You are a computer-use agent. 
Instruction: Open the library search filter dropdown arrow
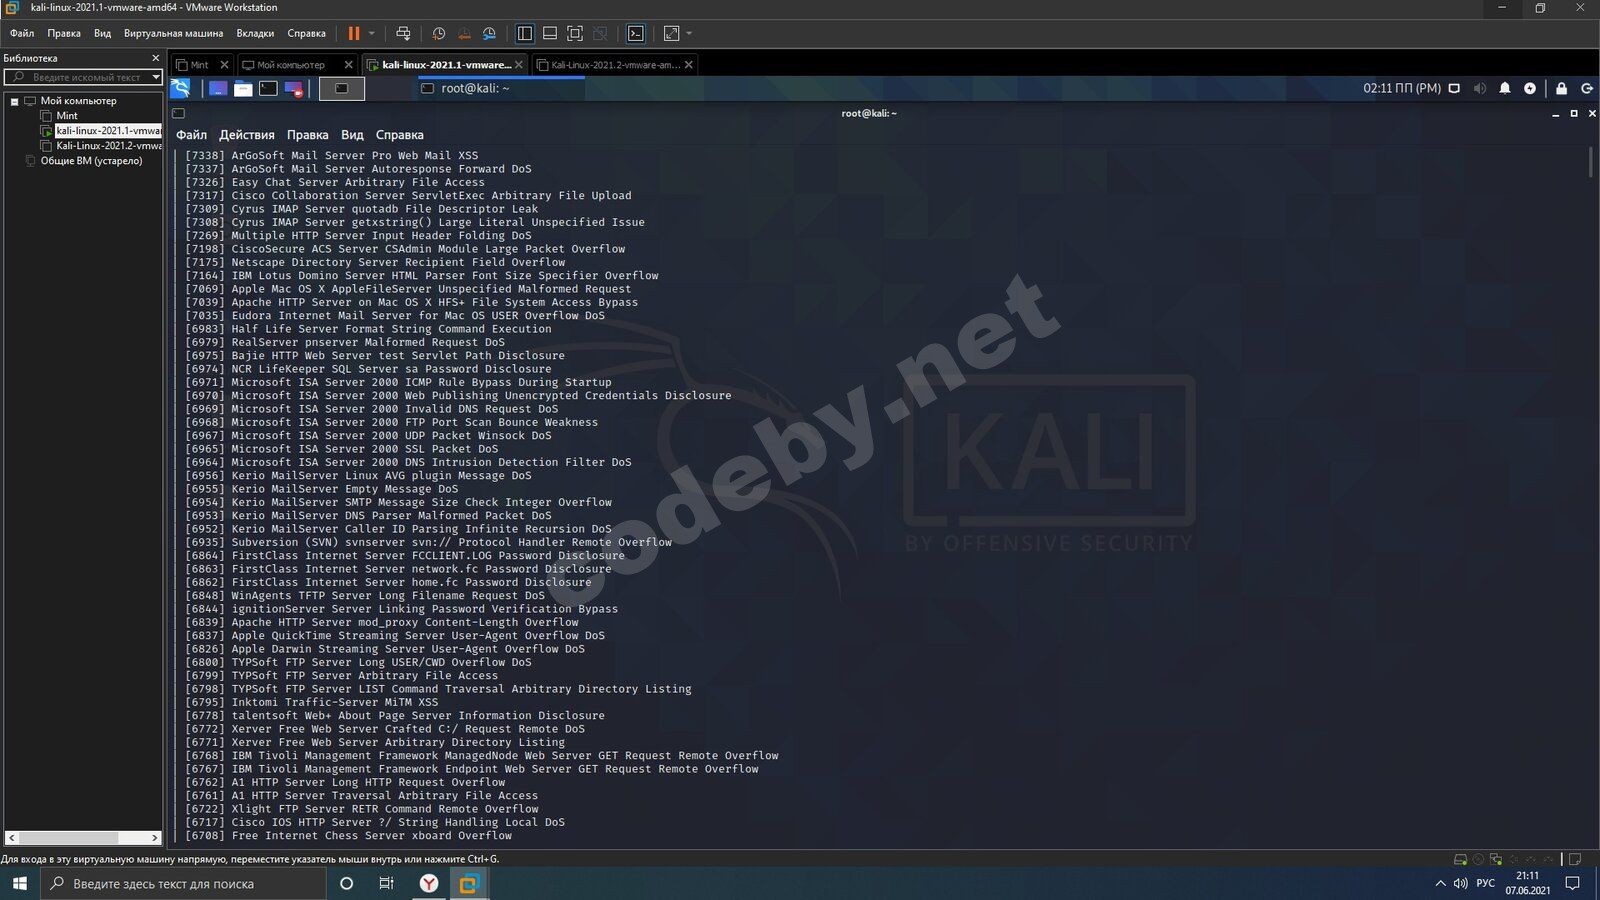(x=156, y=77)
